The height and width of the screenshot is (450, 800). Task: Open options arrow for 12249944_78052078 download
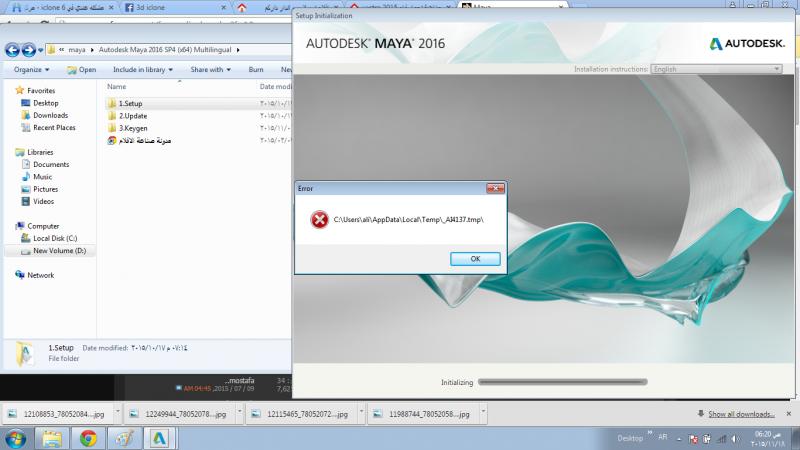pyautogui.click(x=239, y=411)
